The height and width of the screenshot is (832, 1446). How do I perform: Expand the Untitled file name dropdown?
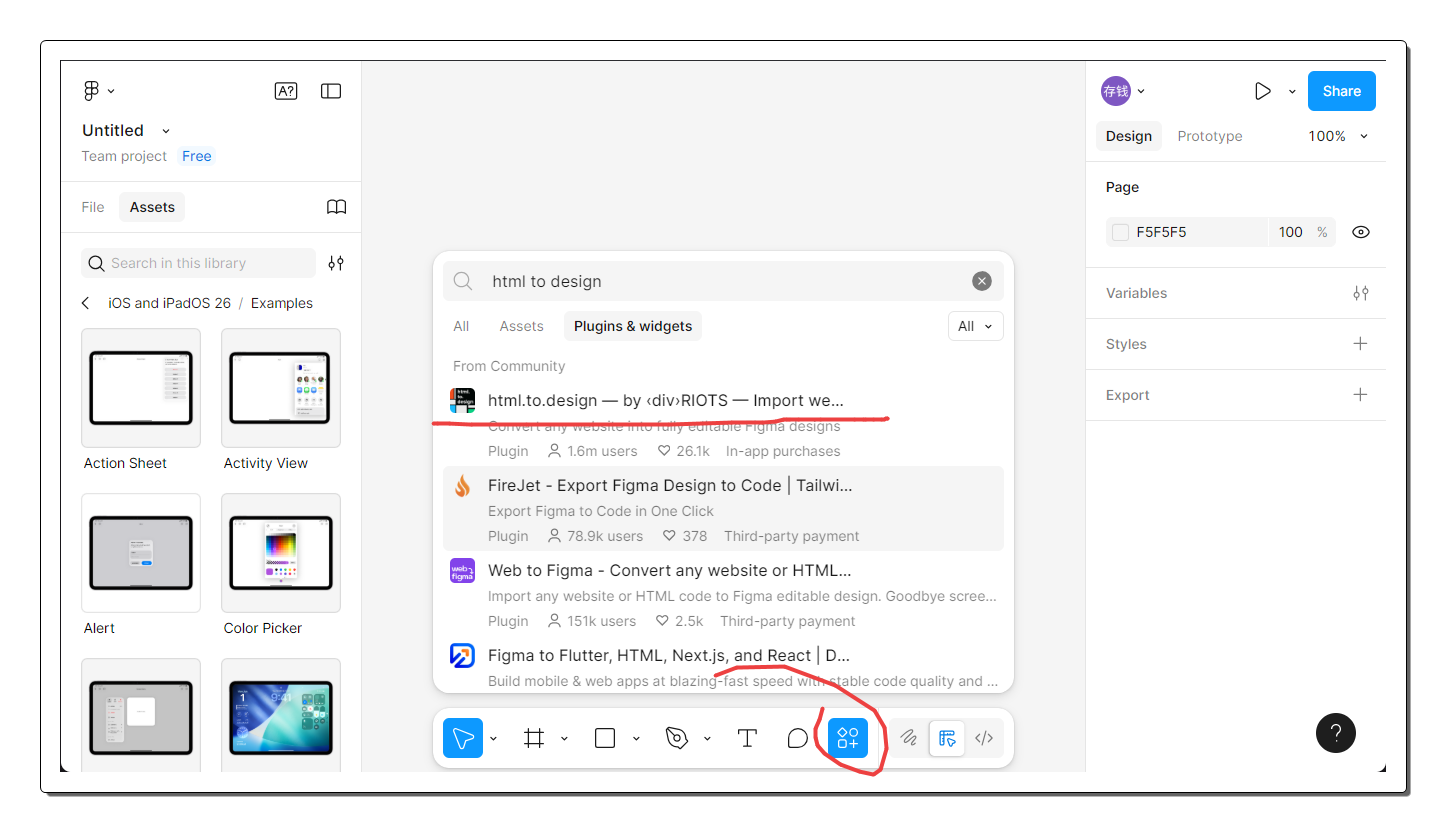coord(166,131)
